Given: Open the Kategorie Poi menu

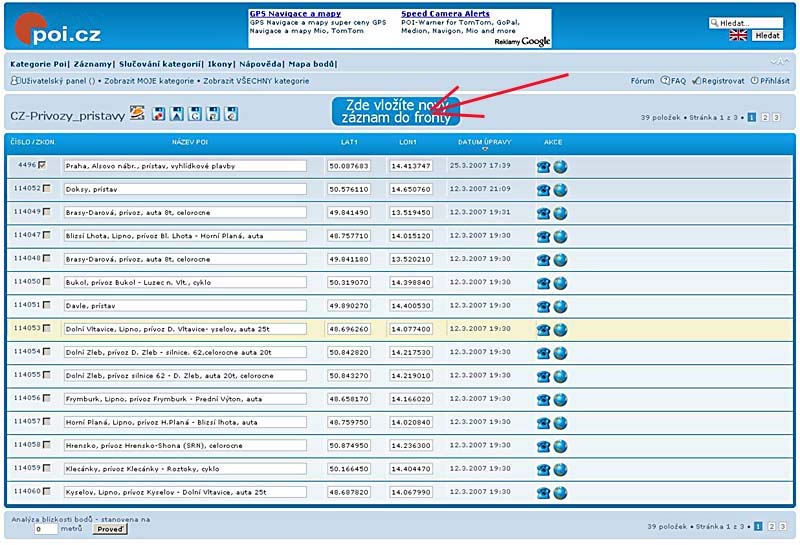Looking at the screenshot, I should pyautogui.click(x=38, y=64).
